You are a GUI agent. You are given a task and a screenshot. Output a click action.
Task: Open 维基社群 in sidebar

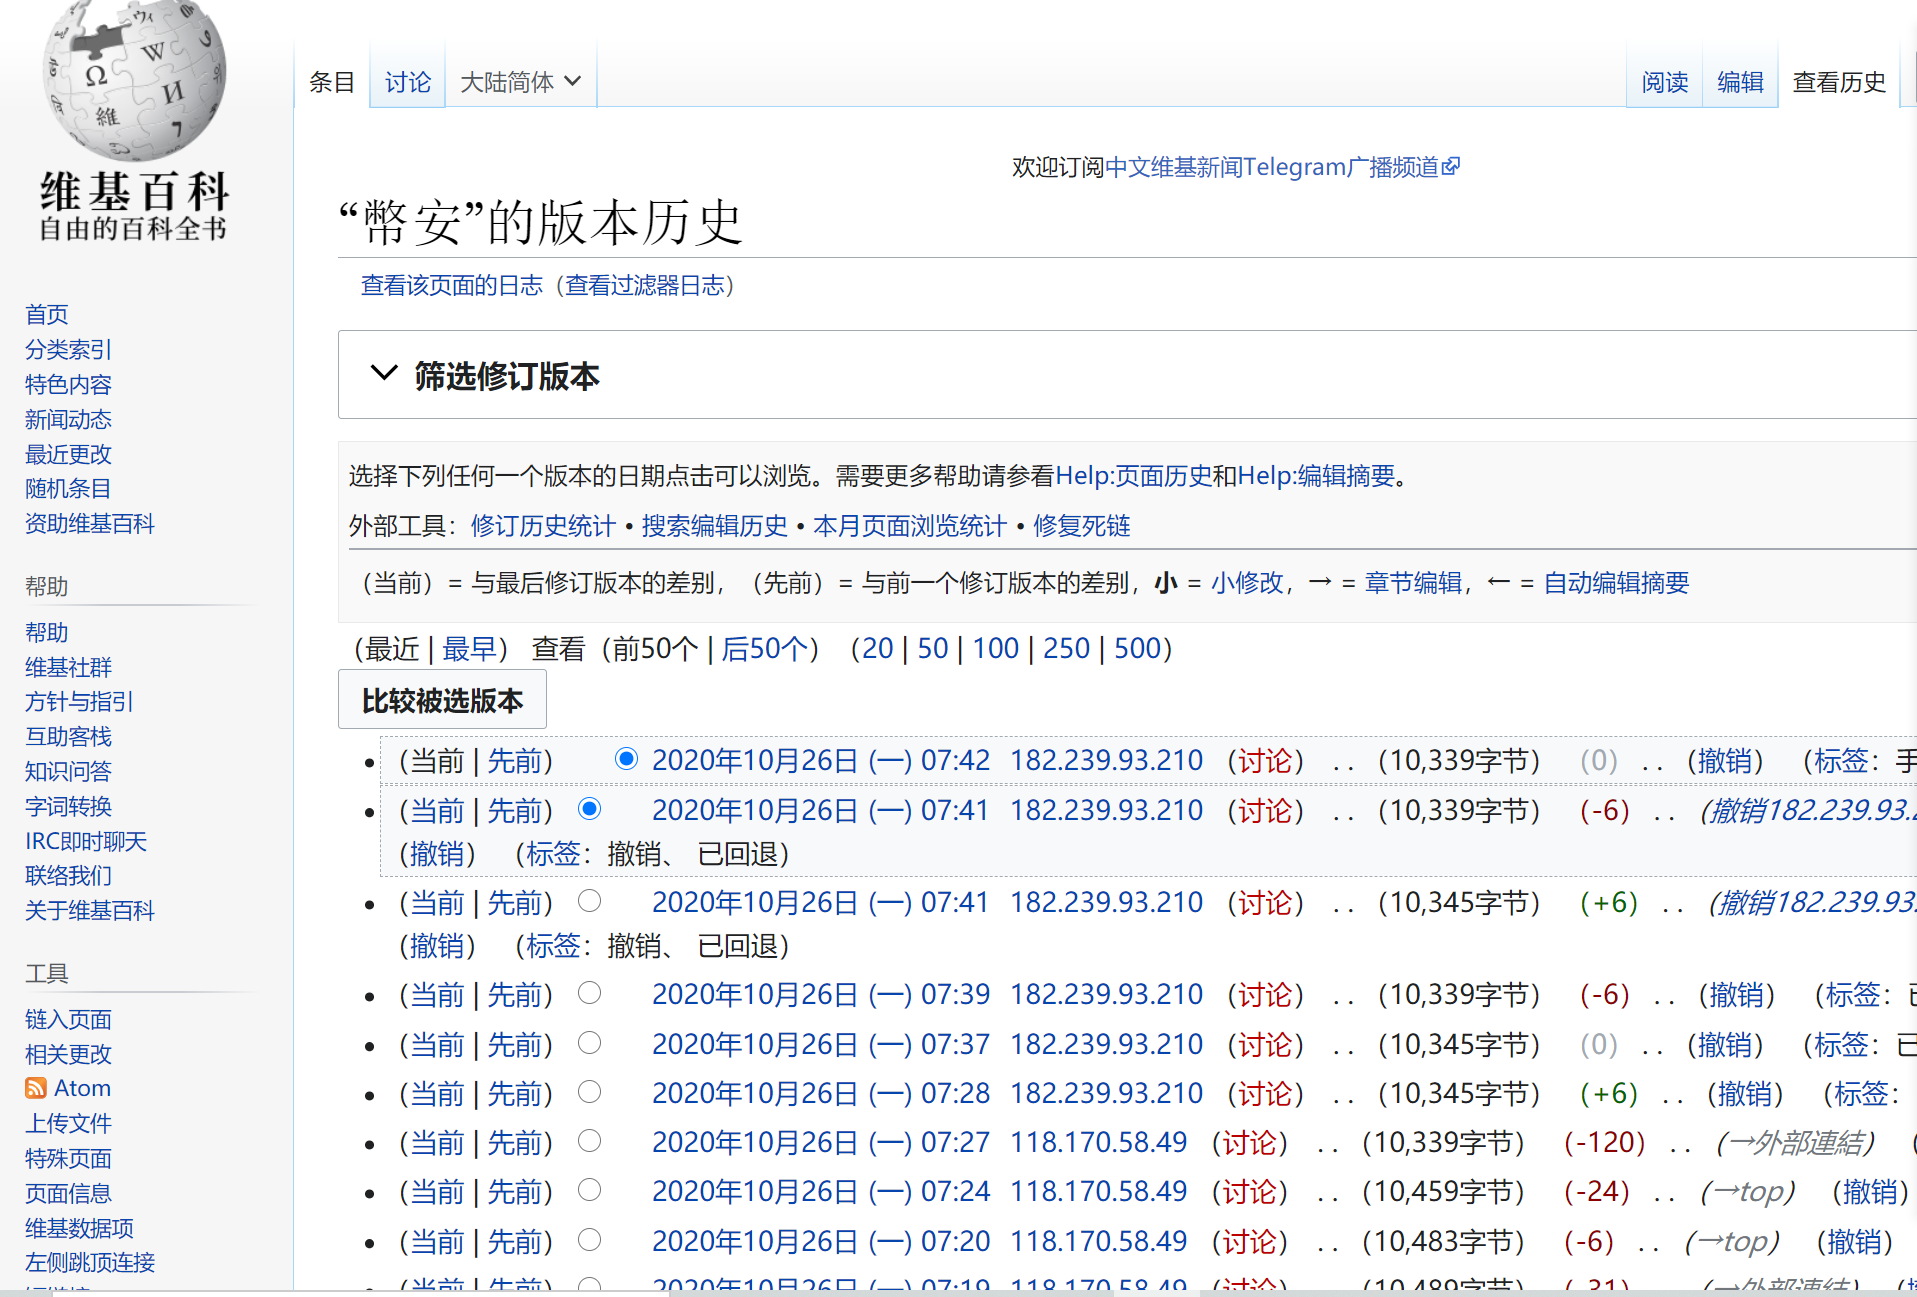pyautogui.click(x=68, y=667)
